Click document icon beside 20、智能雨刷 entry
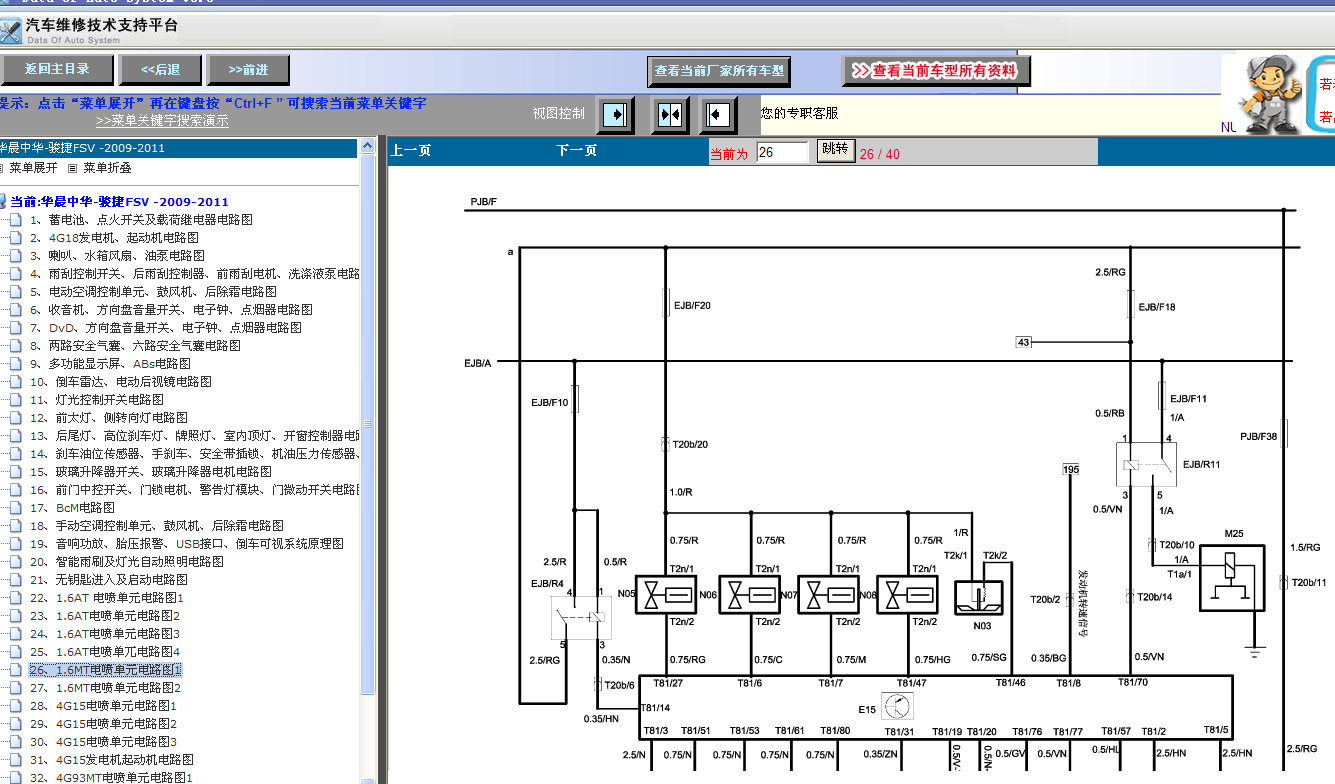1335x784 pixels. tap(15, 562)
